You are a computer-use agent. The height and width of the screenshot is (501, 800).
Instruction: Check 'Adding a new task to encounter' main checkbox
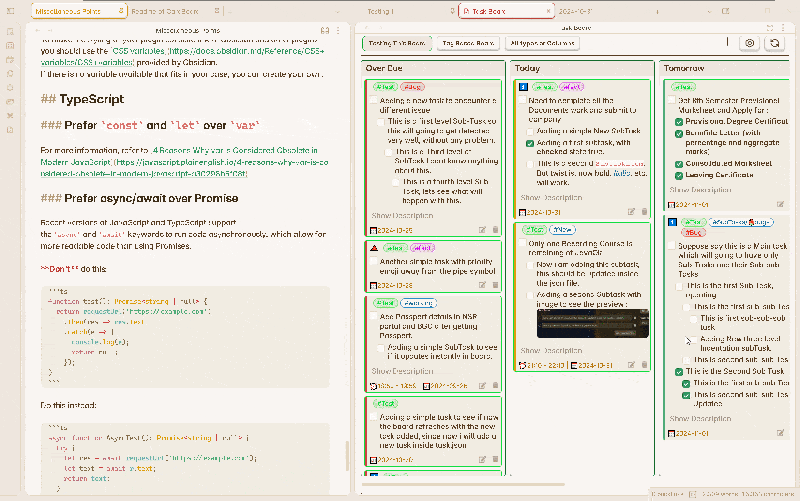tap(373, 101)
